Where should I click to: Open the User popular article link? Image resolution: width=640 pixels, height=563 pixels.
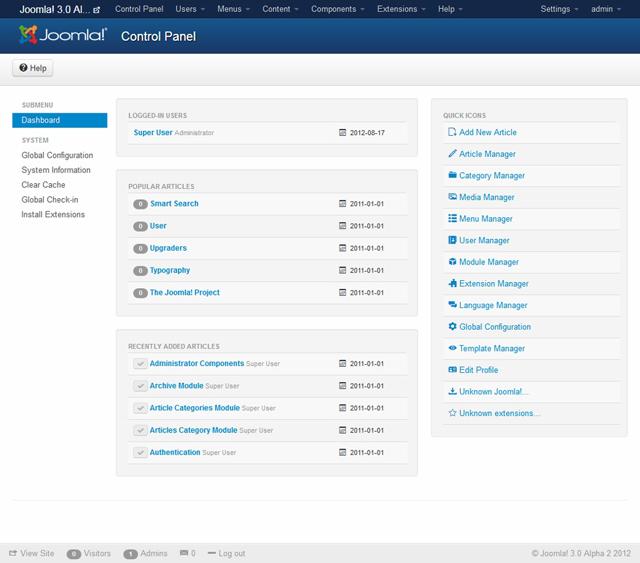(x=158, y=226)
